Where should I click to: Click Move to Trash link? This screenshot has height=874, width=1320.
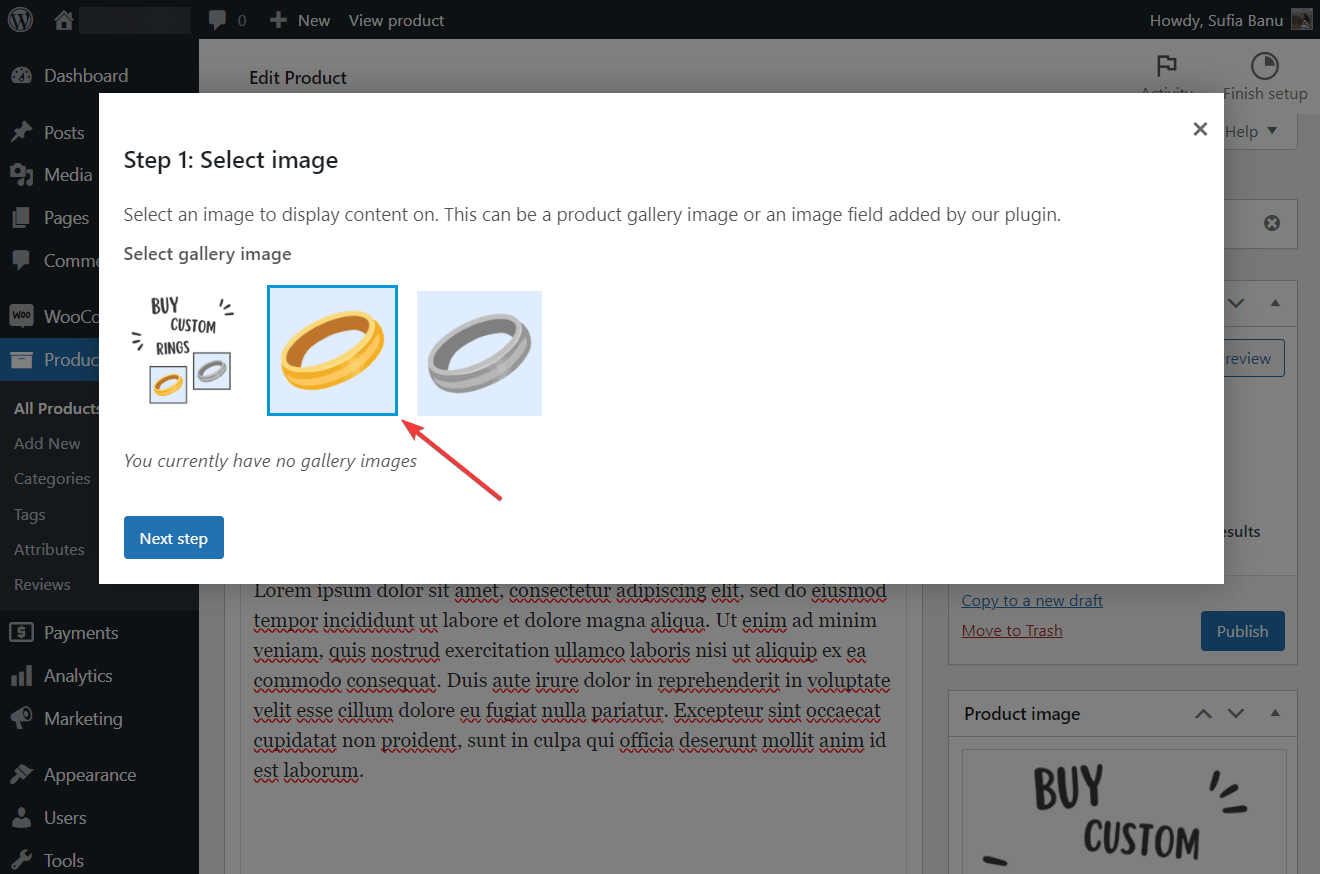click(1012, 630)
